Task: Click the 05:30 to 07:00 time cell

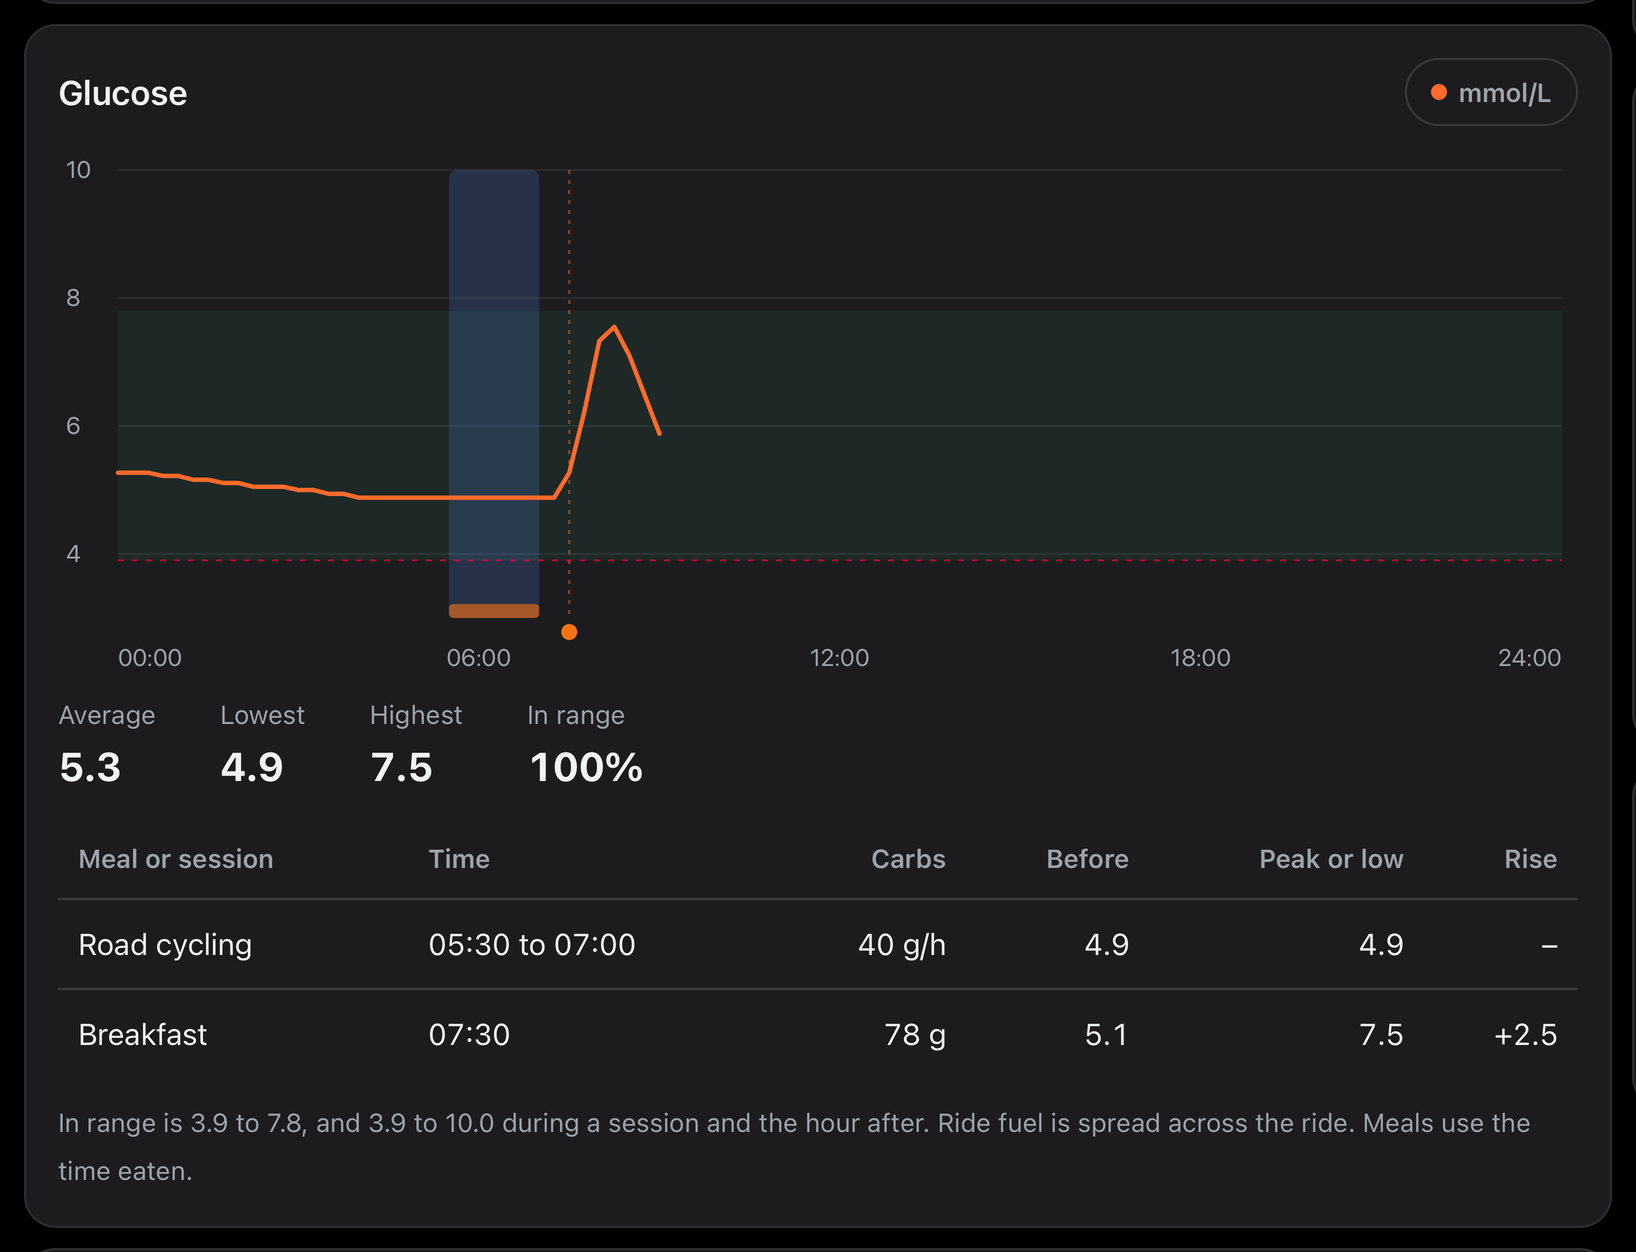Action: pyautogui.click(x=532, y=945)
